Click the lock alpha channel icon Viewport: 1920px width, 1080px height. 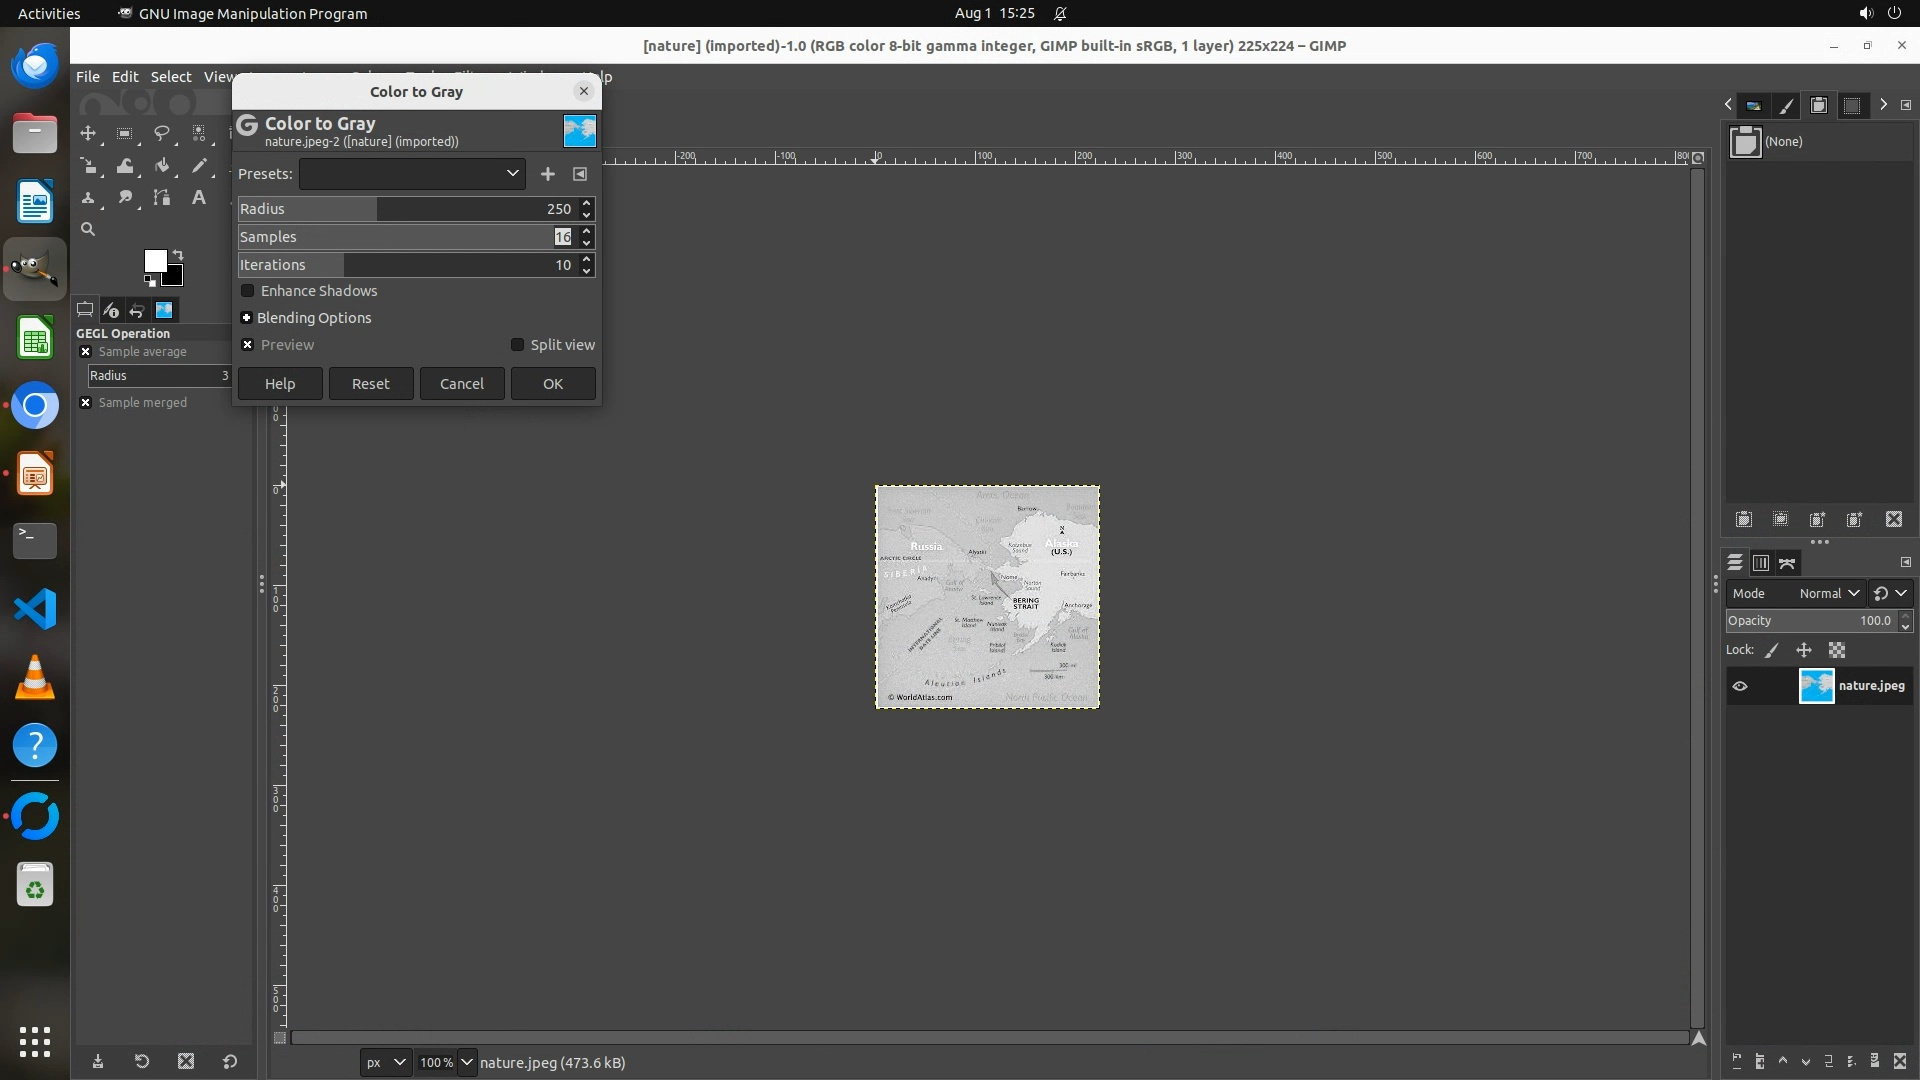coord(1837,650)
